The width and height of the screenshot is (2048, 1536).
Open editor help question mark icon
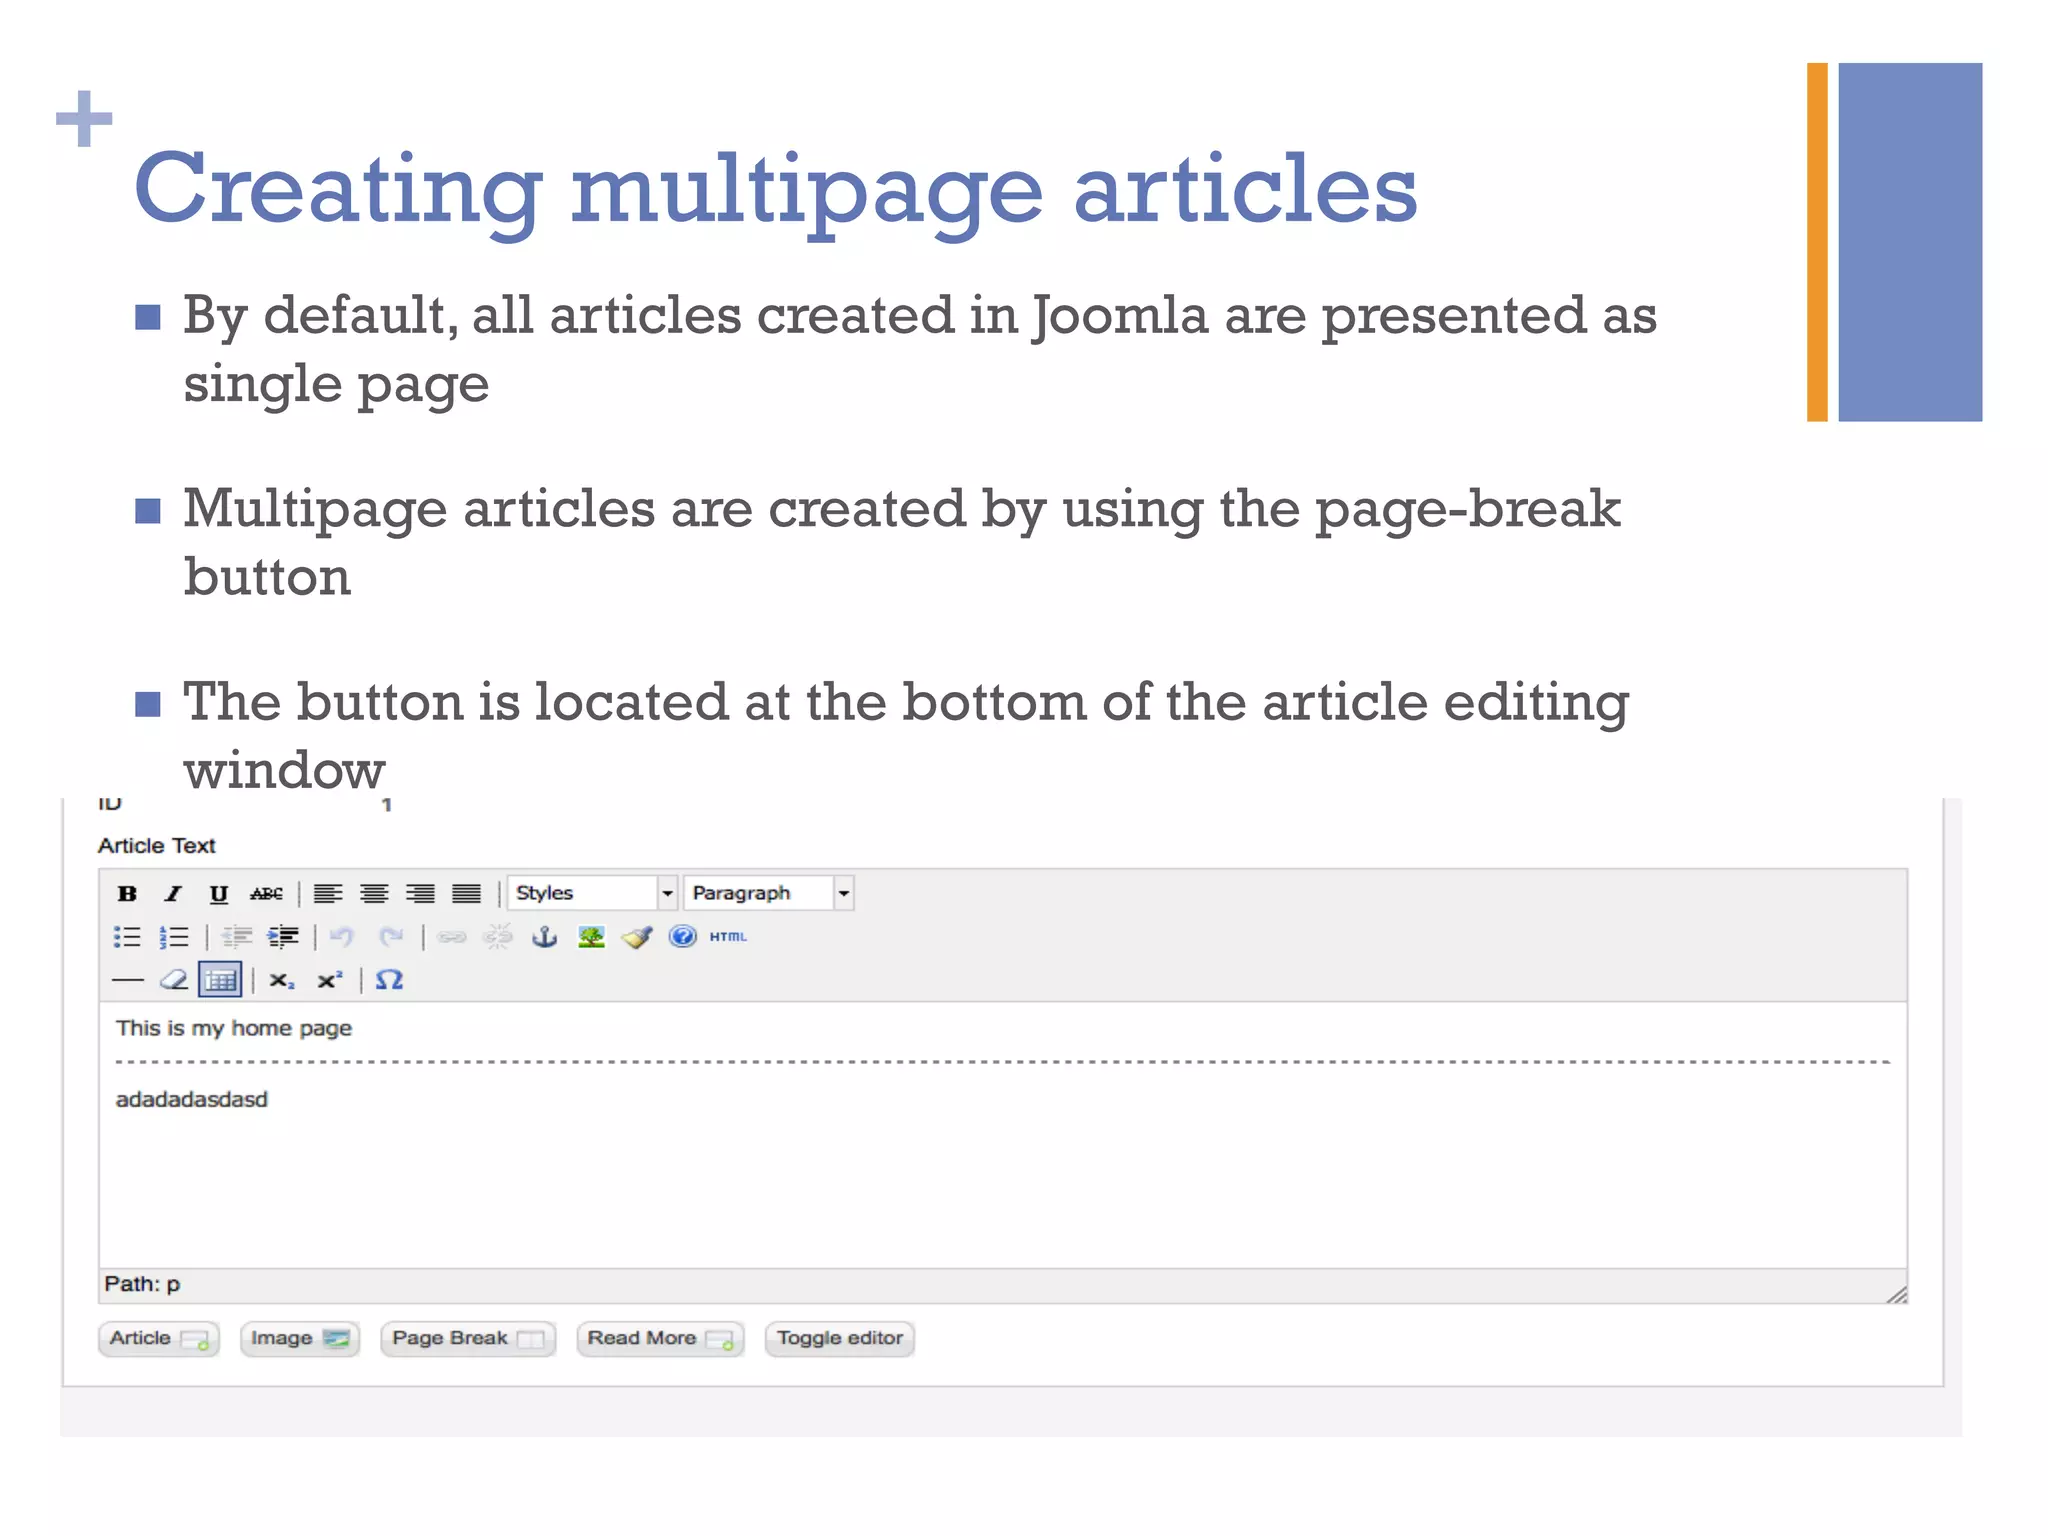coord(683,936)
